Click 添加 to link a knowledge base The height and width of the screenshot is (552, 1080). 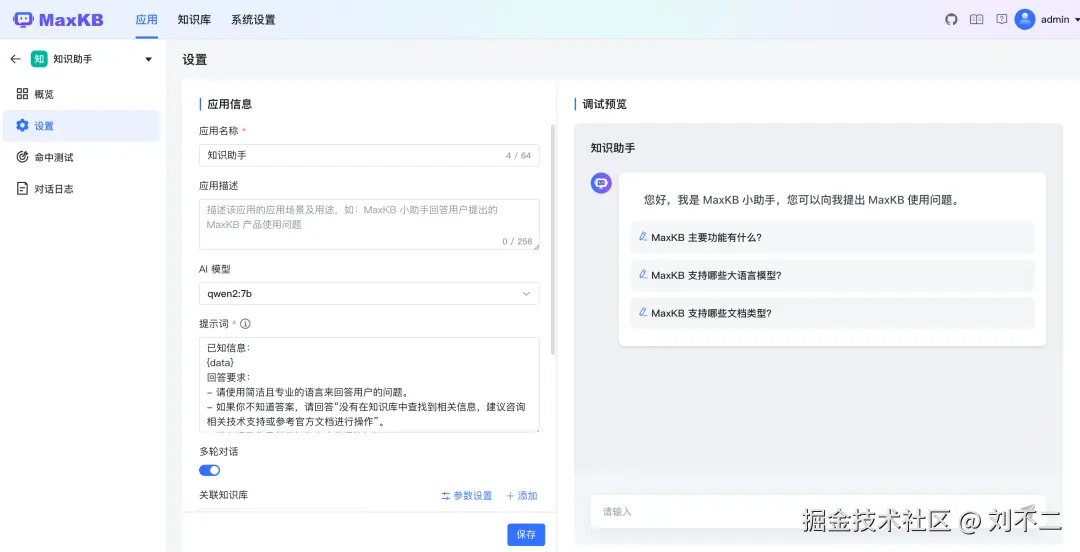[521, 496]
